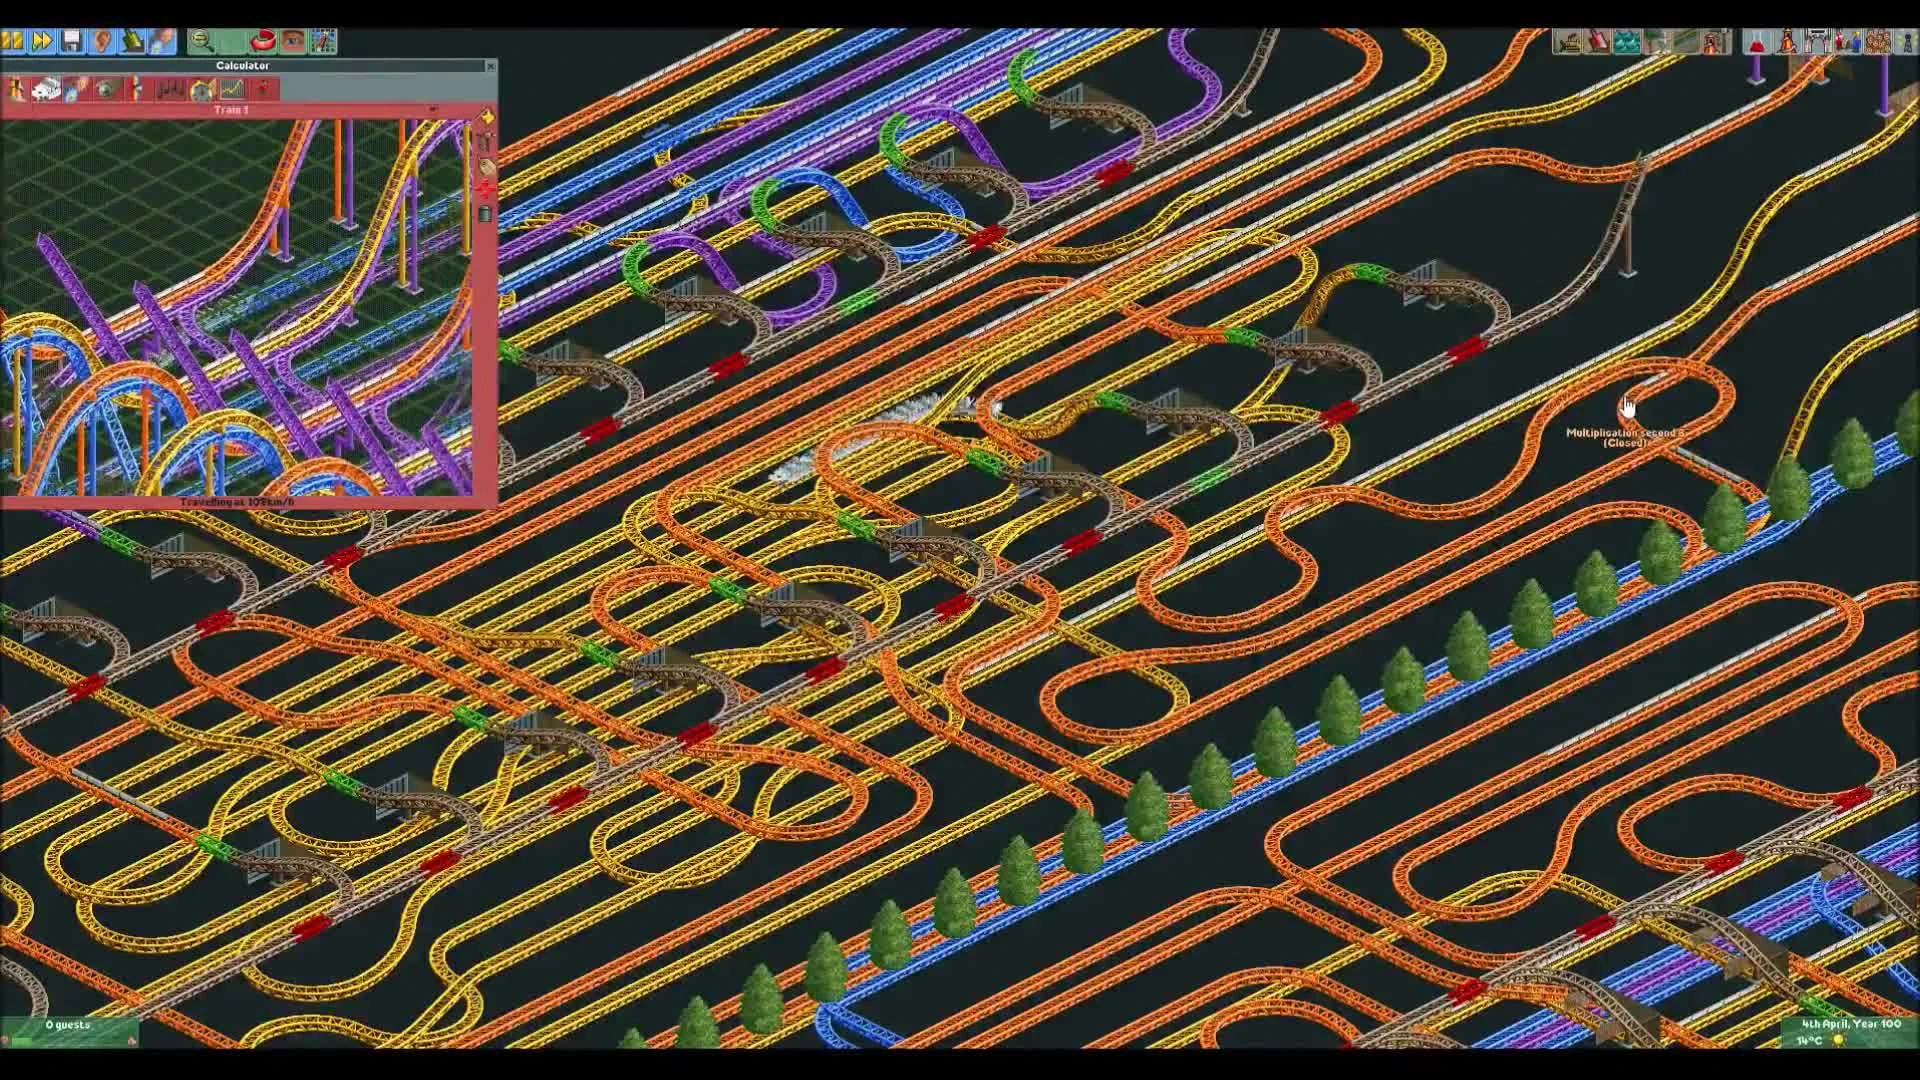Viewport: 1920px width, 1080px height.
Task: Switch to the vehicle tab in Calculator window
Action: 47,90
